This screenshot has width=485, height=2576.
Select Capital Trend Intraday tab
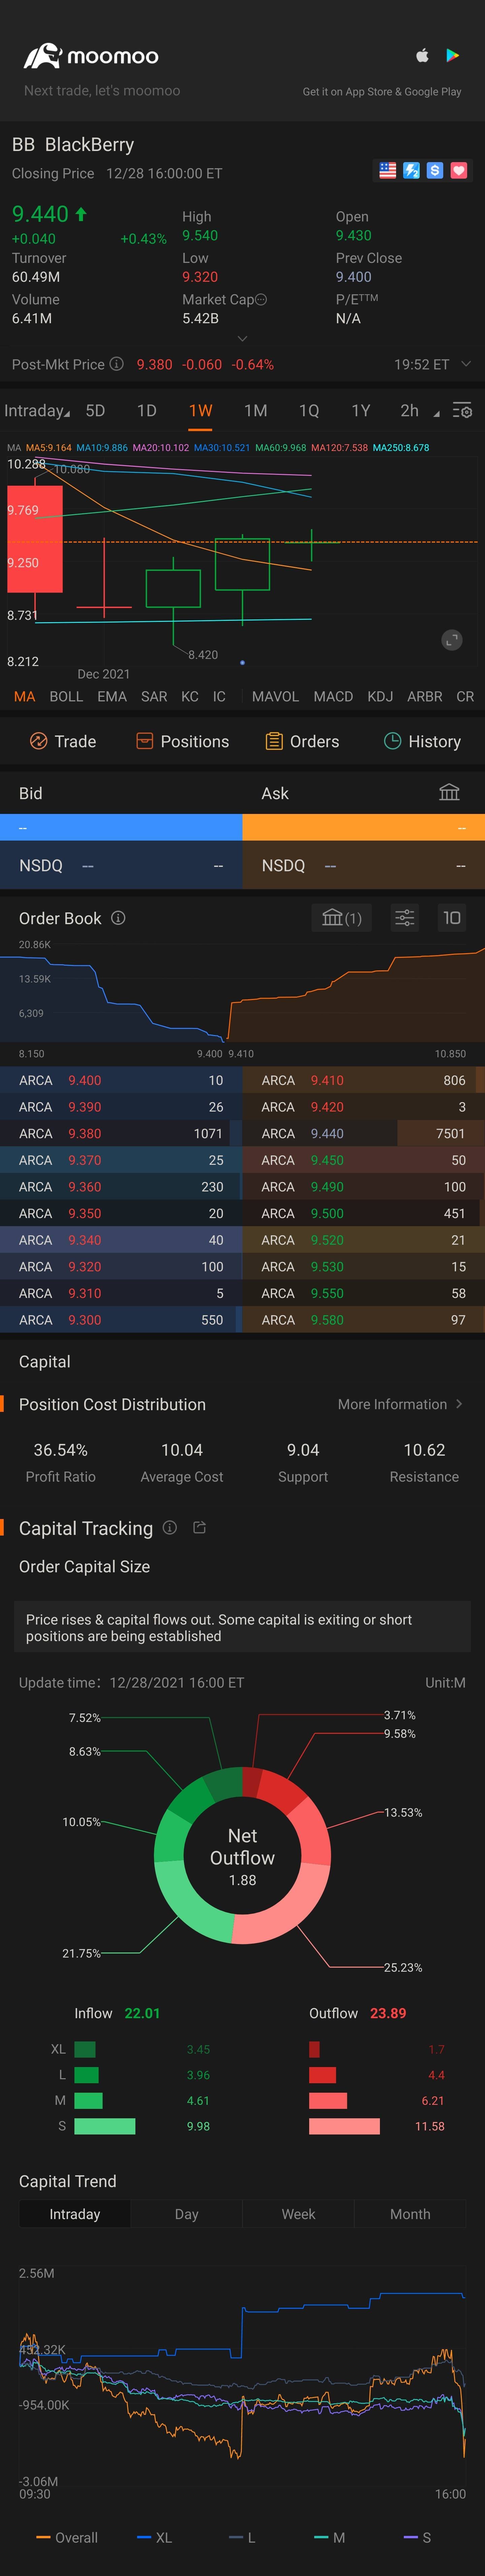tap(75, 2214)
